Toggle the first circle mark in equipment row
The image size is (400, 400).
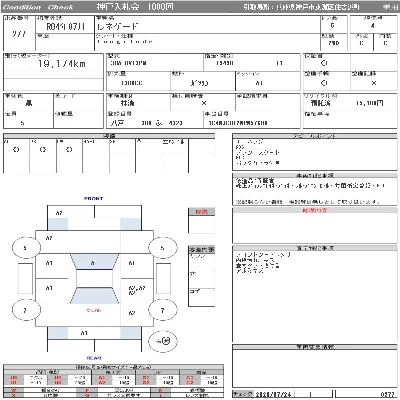pos(16,150)
